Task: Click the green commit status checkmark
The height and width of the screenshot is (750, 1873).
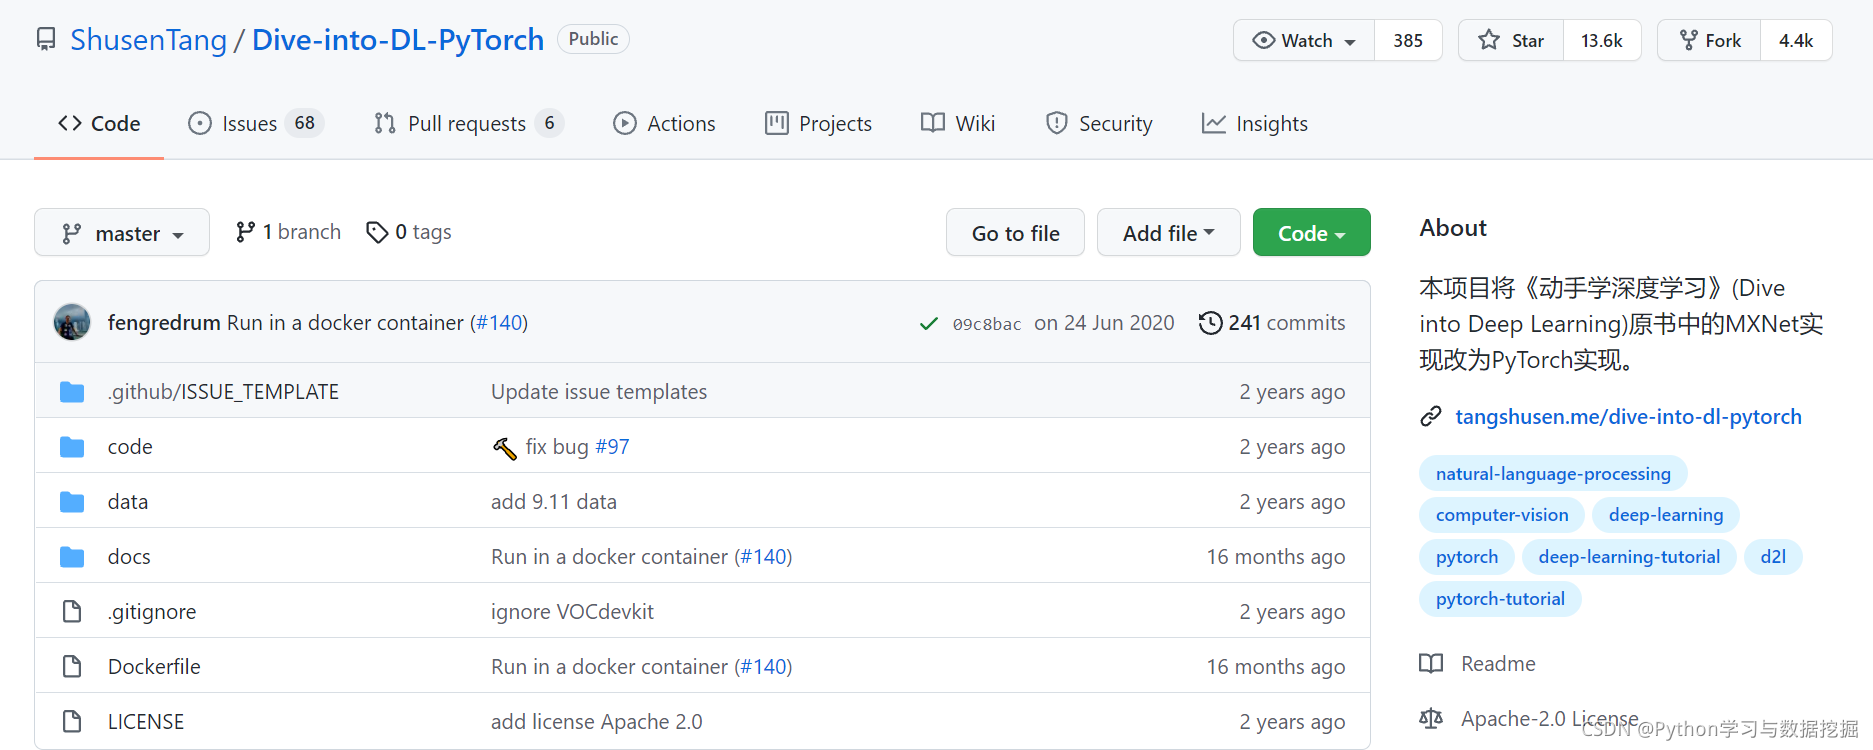Action: (929, 323)
